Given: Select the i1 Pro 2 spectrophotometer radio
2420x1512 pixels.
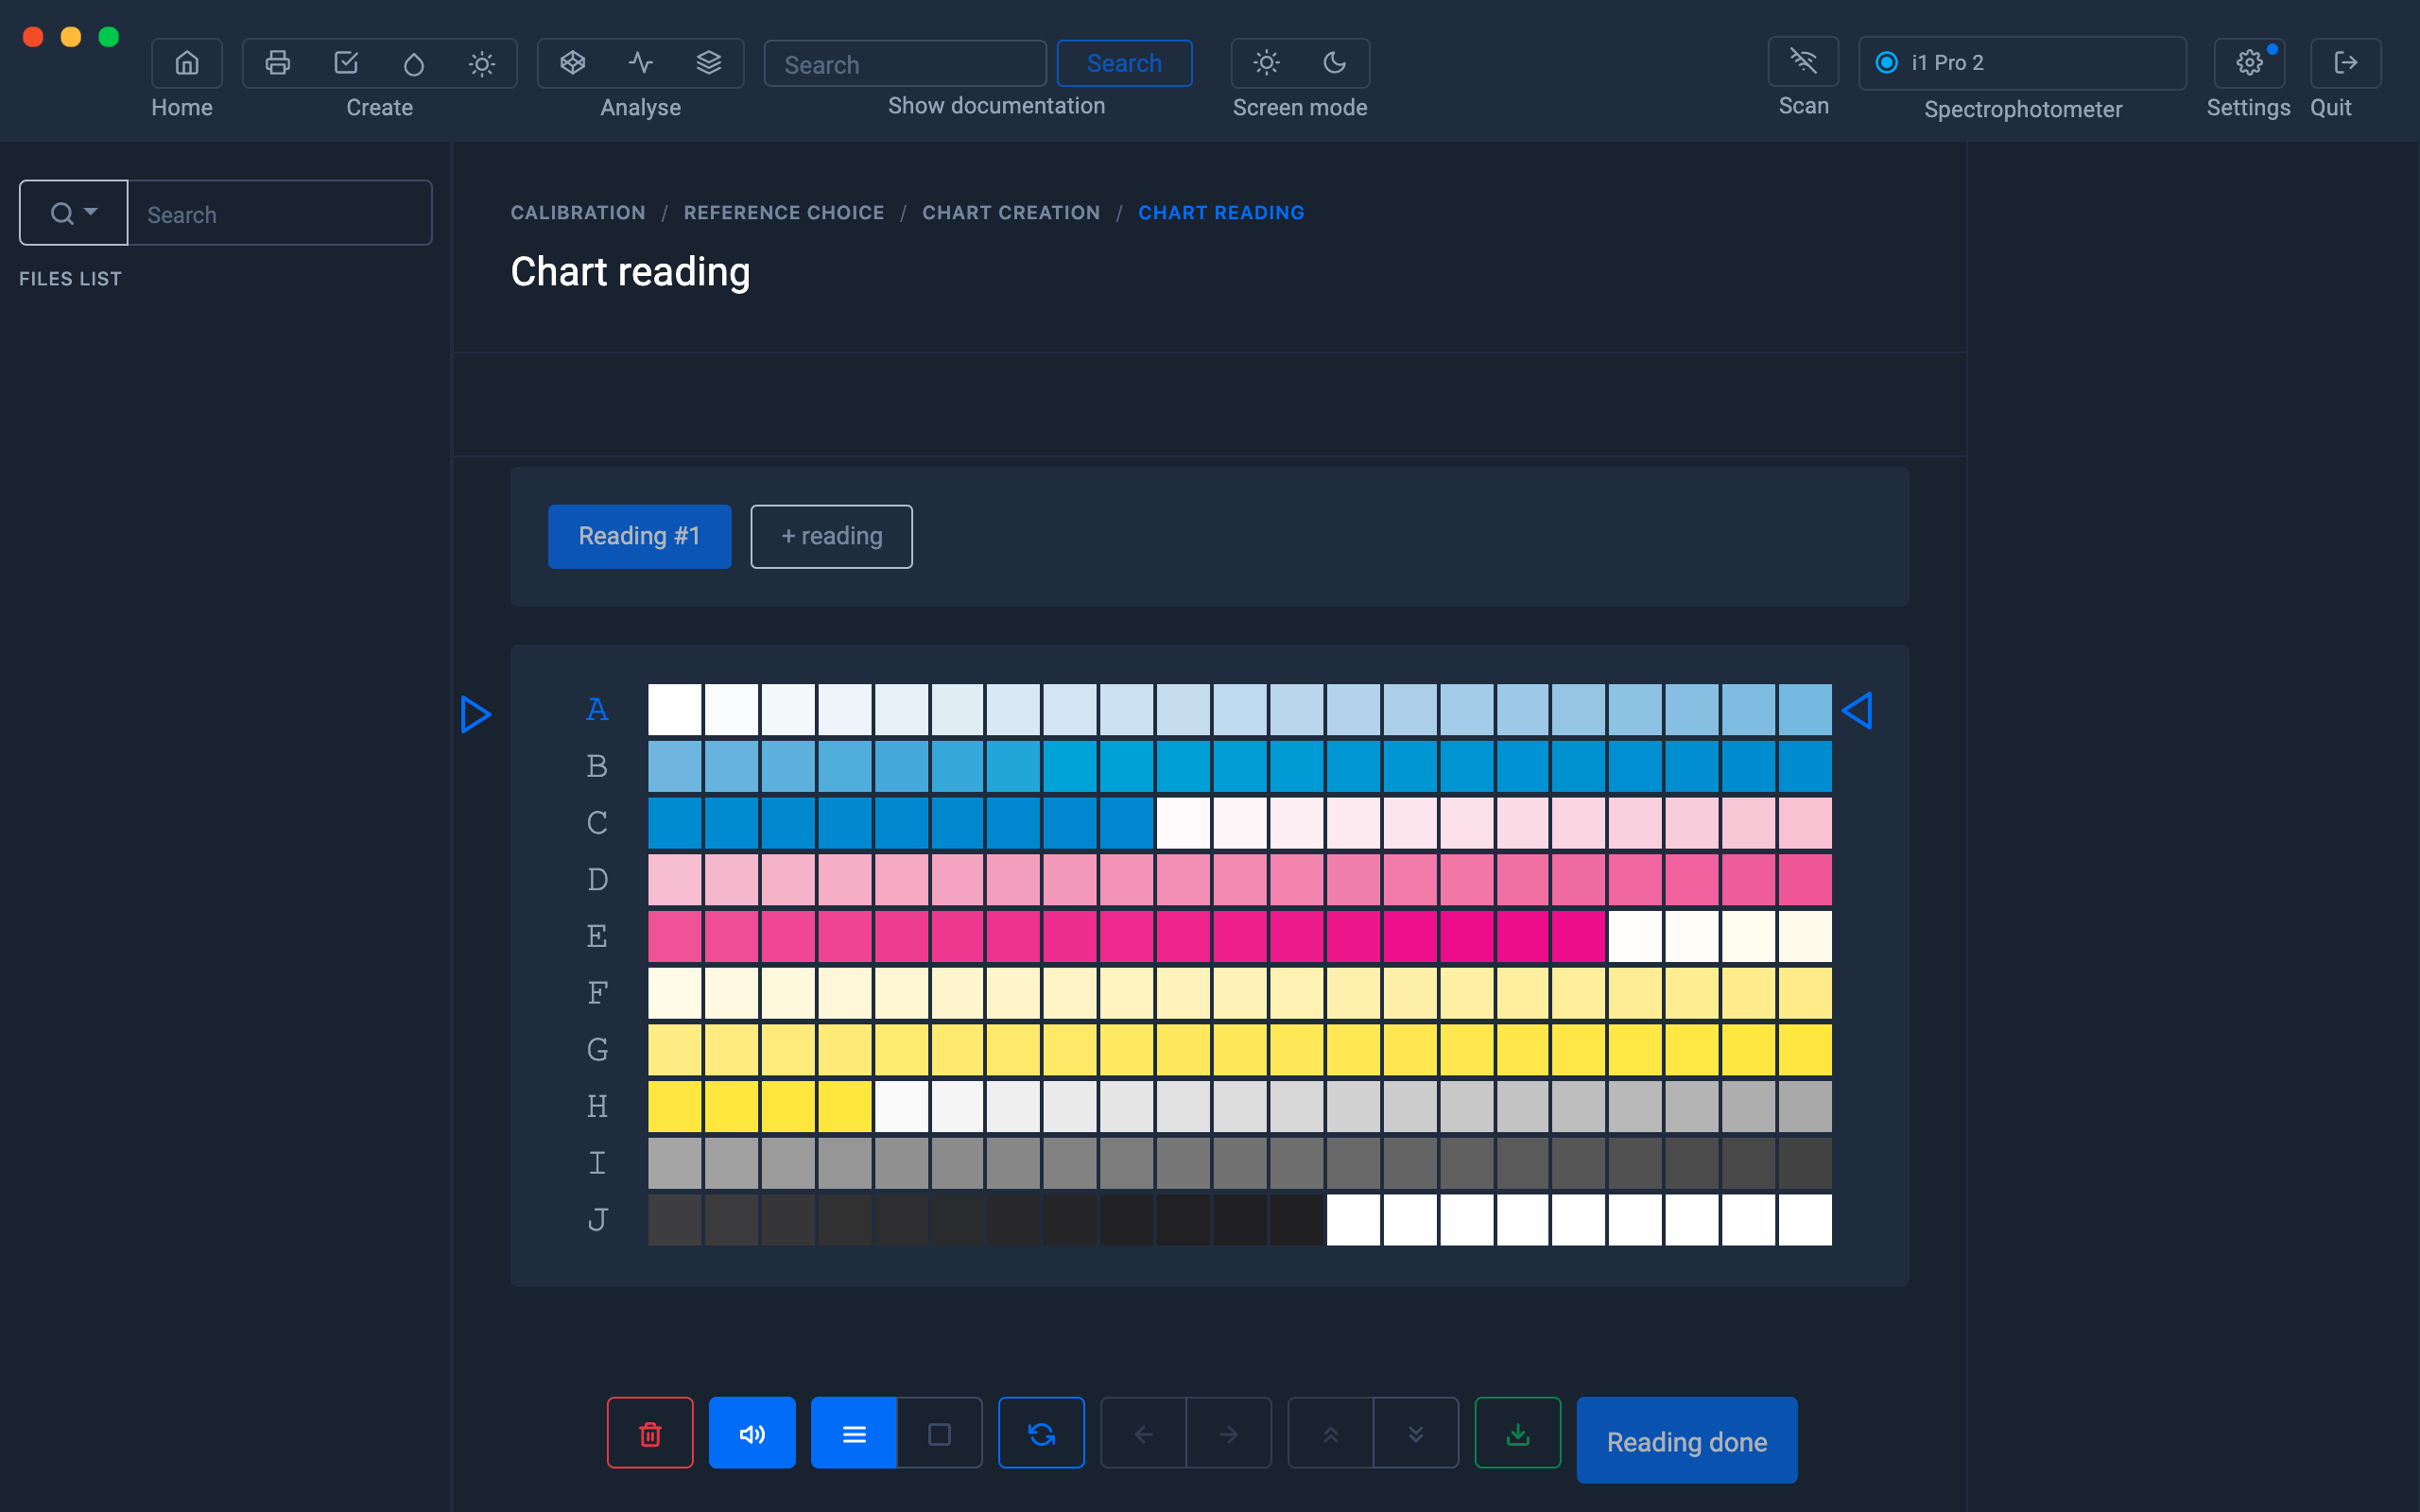Looking at the screenshot, I should [1886, 63].
